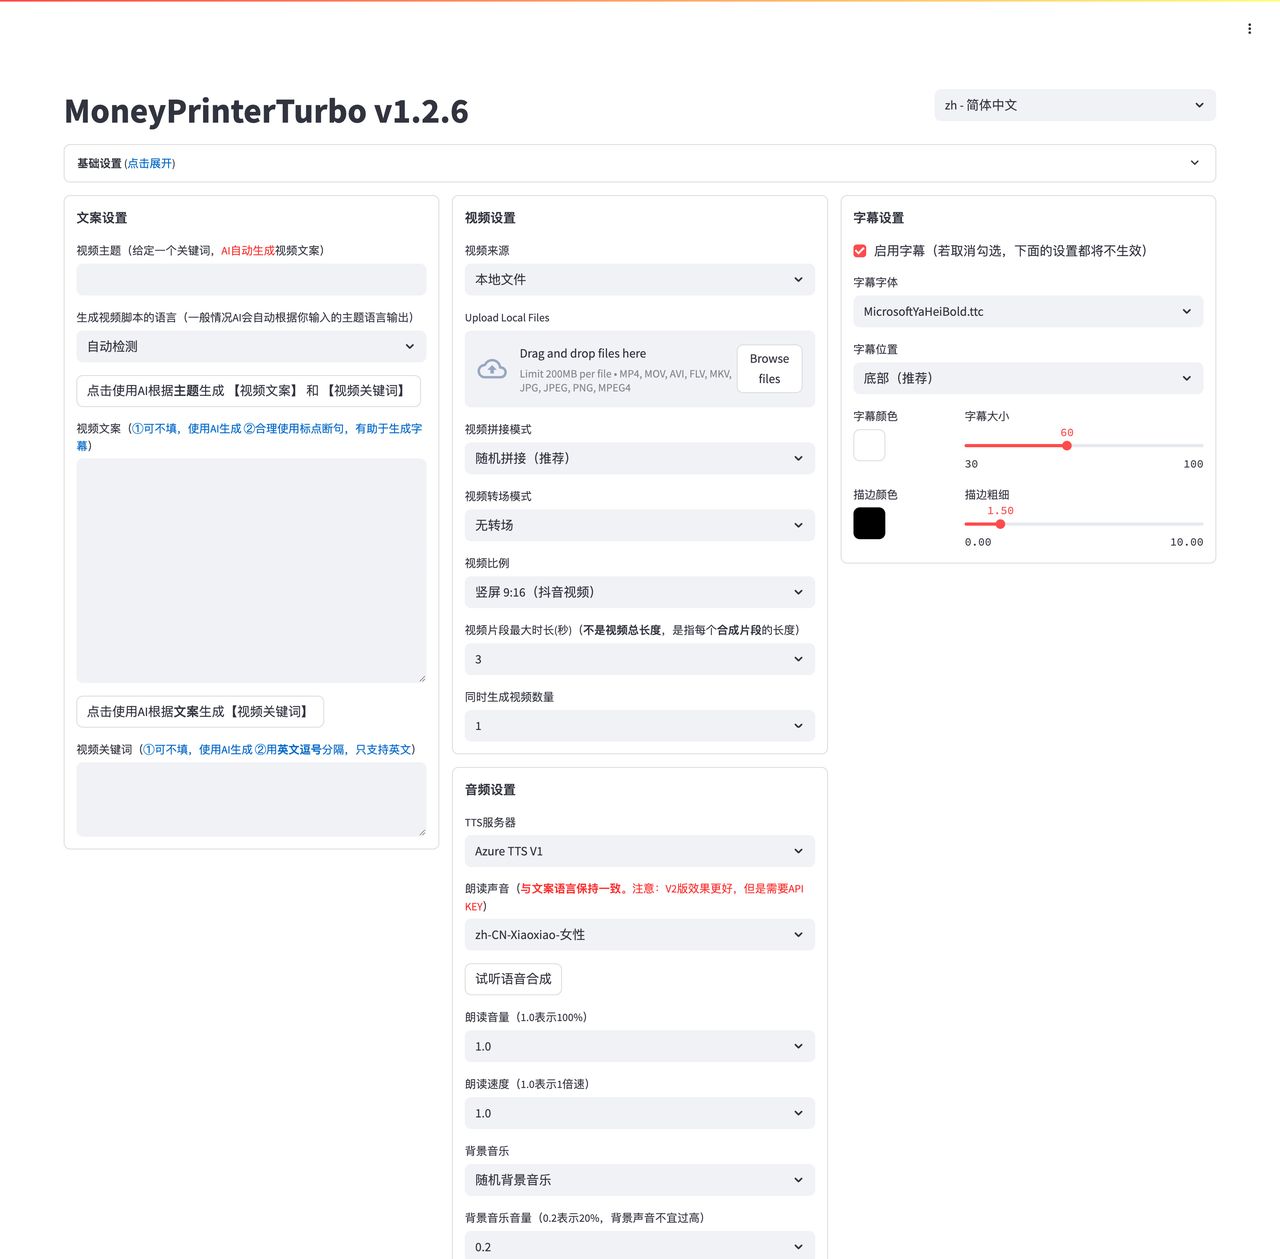This screenshot has height=1259, width=1280.
Task: Open the 视频来源 dropdown showing 本地文件
Action: (x=639, y=280)
